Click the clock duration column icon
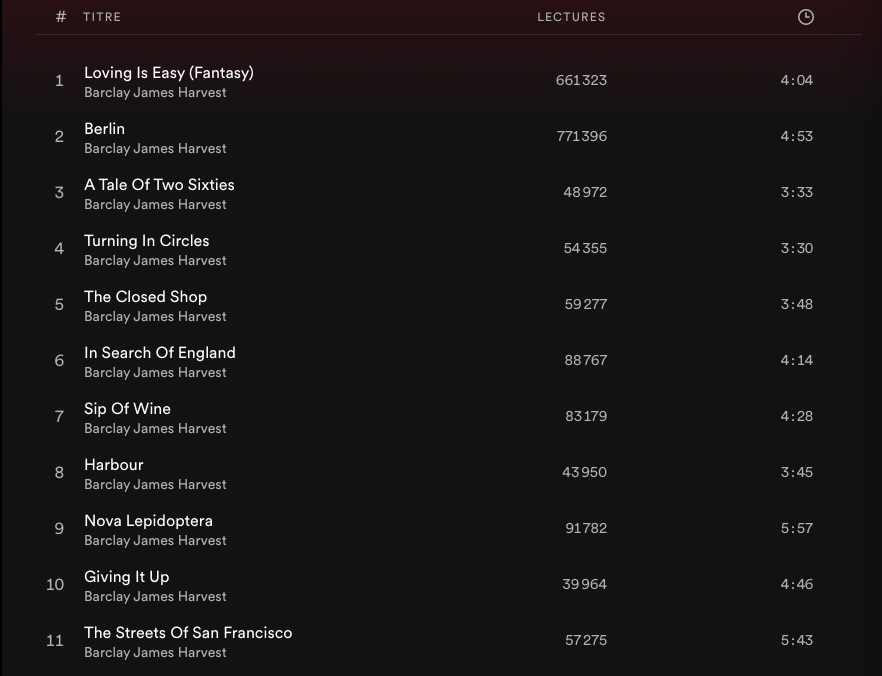Image resolution: width=882 pixels, height=676 pixels. click(x=805, y=17)
